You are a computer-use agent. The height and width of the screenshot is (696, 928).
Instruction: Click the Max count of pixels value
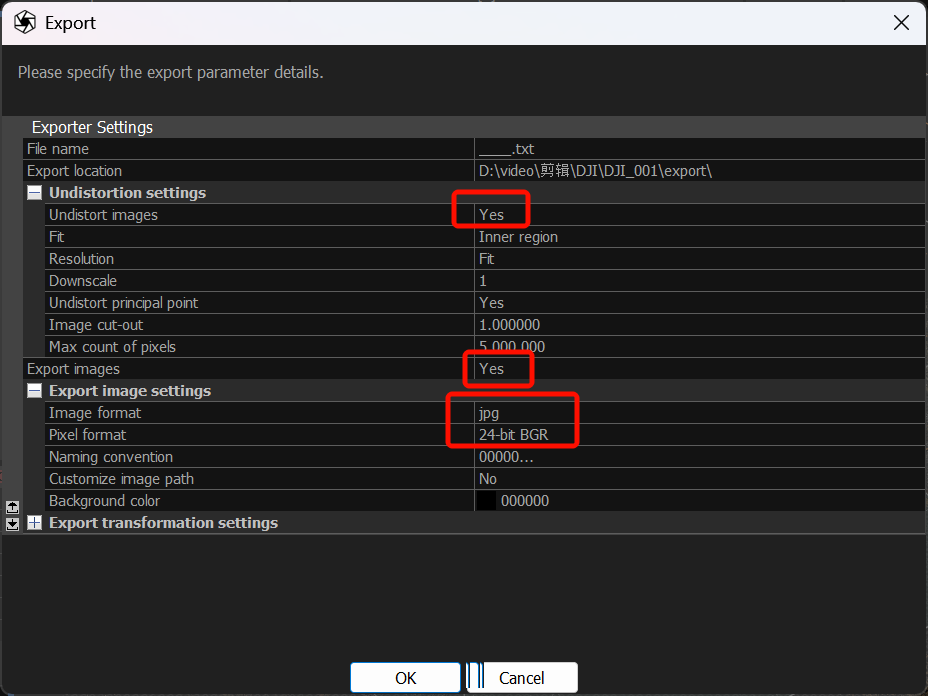click(512, 347)
